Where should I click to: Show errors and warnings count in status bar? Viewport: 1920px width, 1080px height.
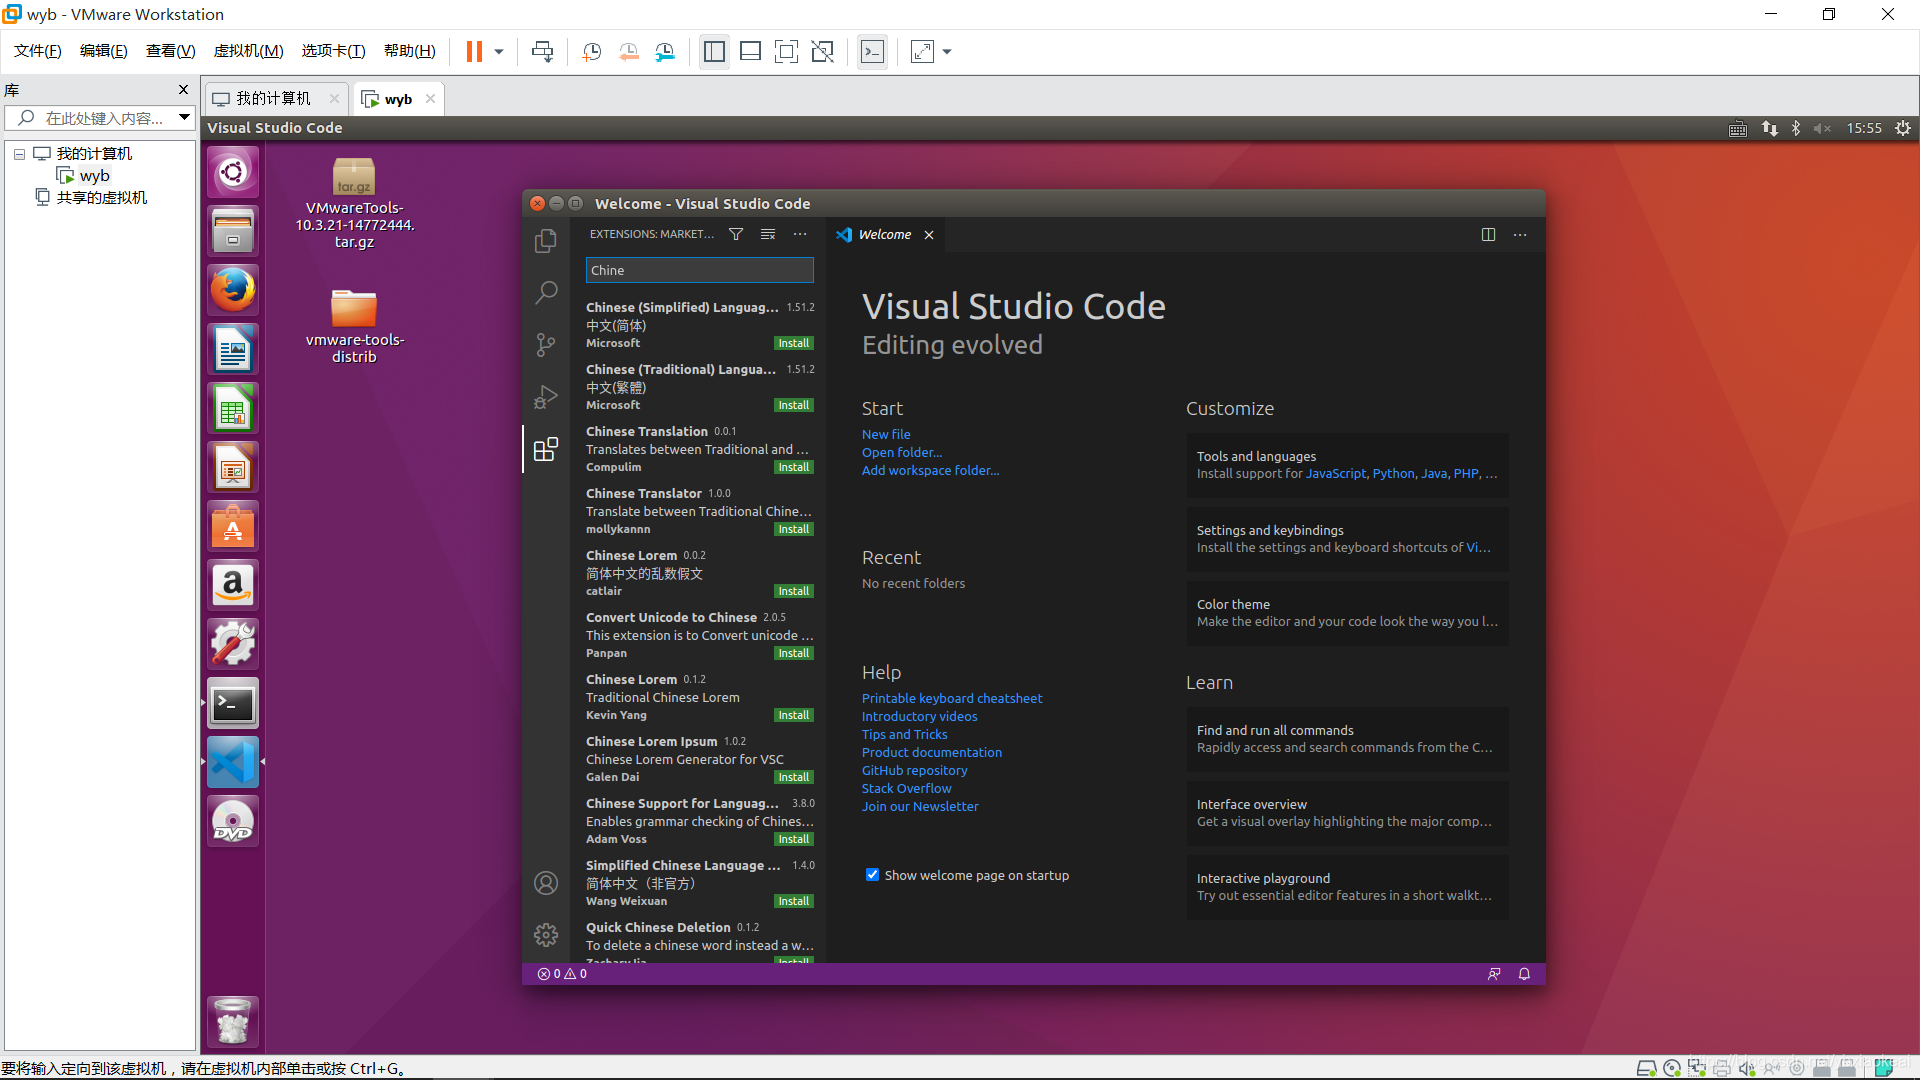pos(562,974)
